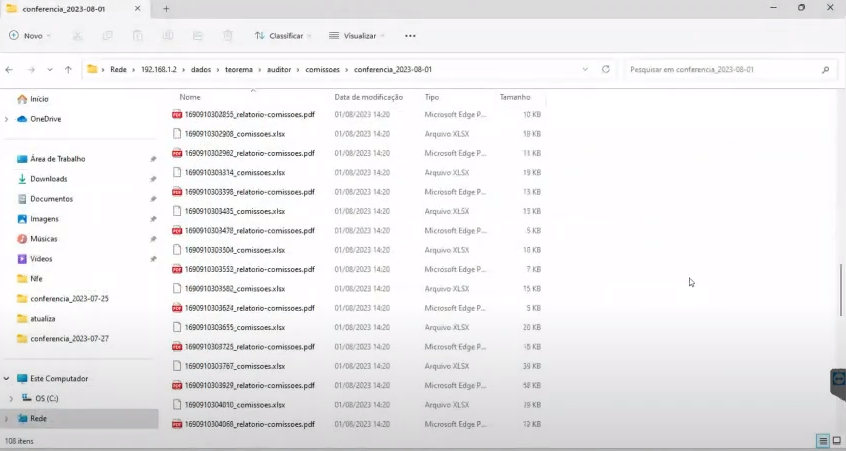Image resolution: width=846 pixels, height=451 pixels.
Task: Go up one folder level arrow
Action: coord(68,70)
